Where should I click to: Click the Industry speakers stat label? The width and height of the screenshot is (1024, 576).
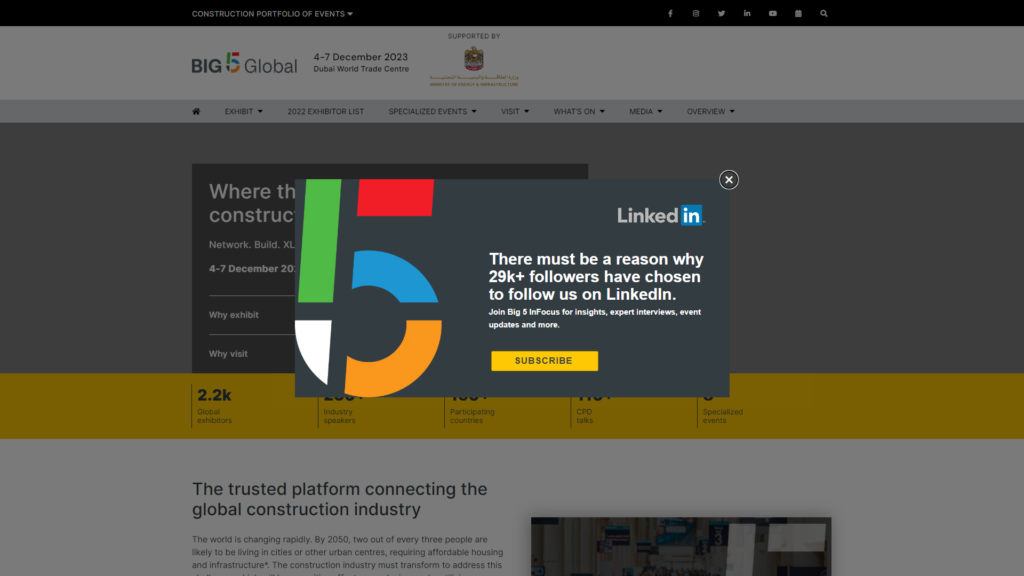click(339, 416)
